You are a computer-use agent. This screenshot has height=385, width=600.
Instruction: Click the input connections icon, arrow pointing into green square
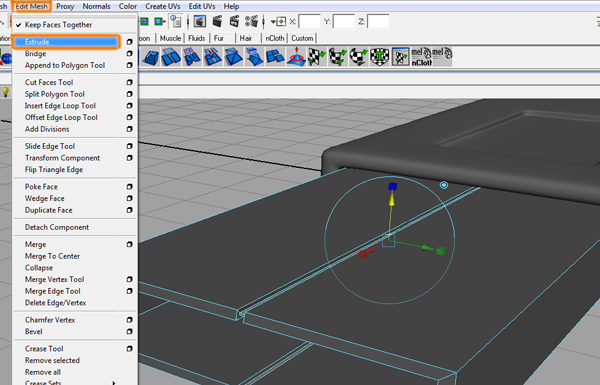[x=144, y=22]
